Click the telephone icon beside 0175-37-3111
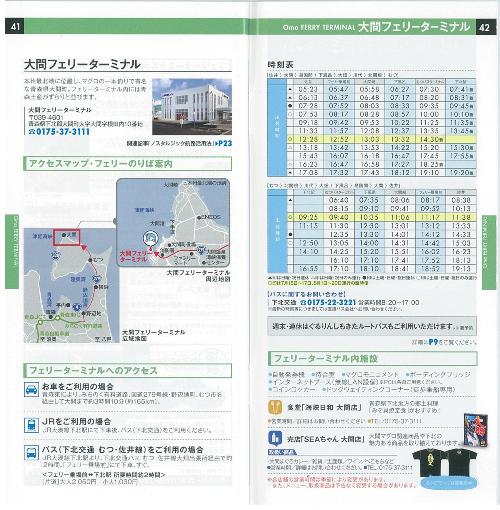Image resolution: width=500 pixels, height=510 pixels. 32,132
